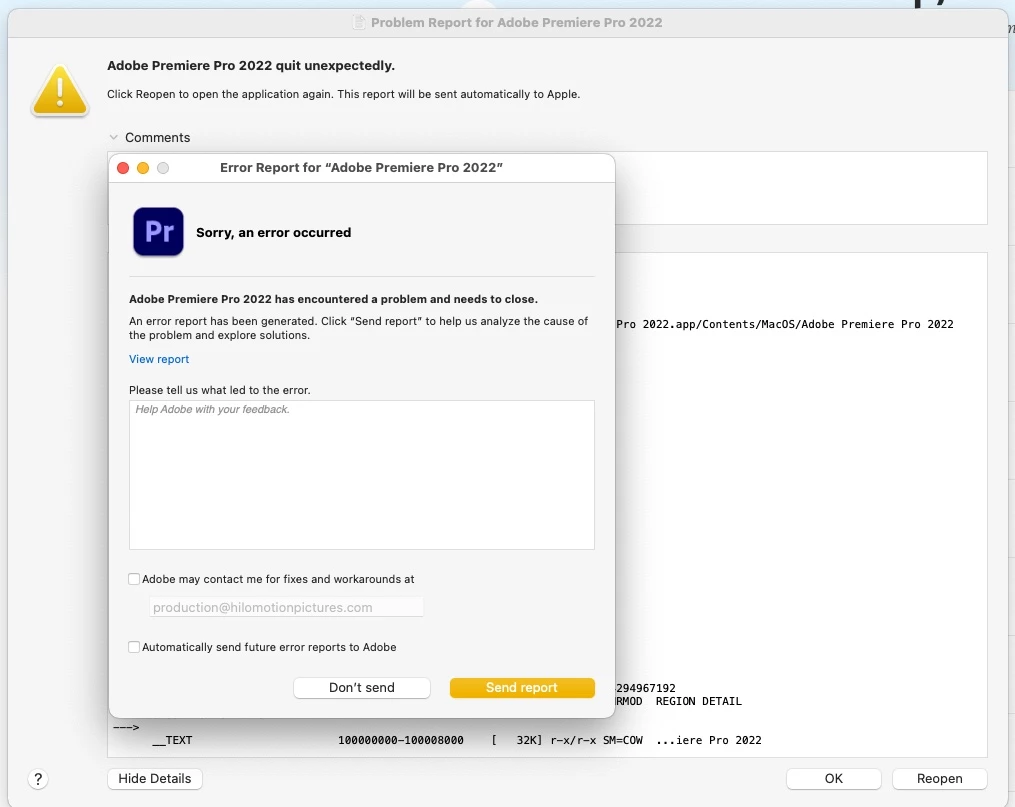Select the __TEXT row in report details
1015x807 pixels.
pyautogui.click(x=457, y=740)
